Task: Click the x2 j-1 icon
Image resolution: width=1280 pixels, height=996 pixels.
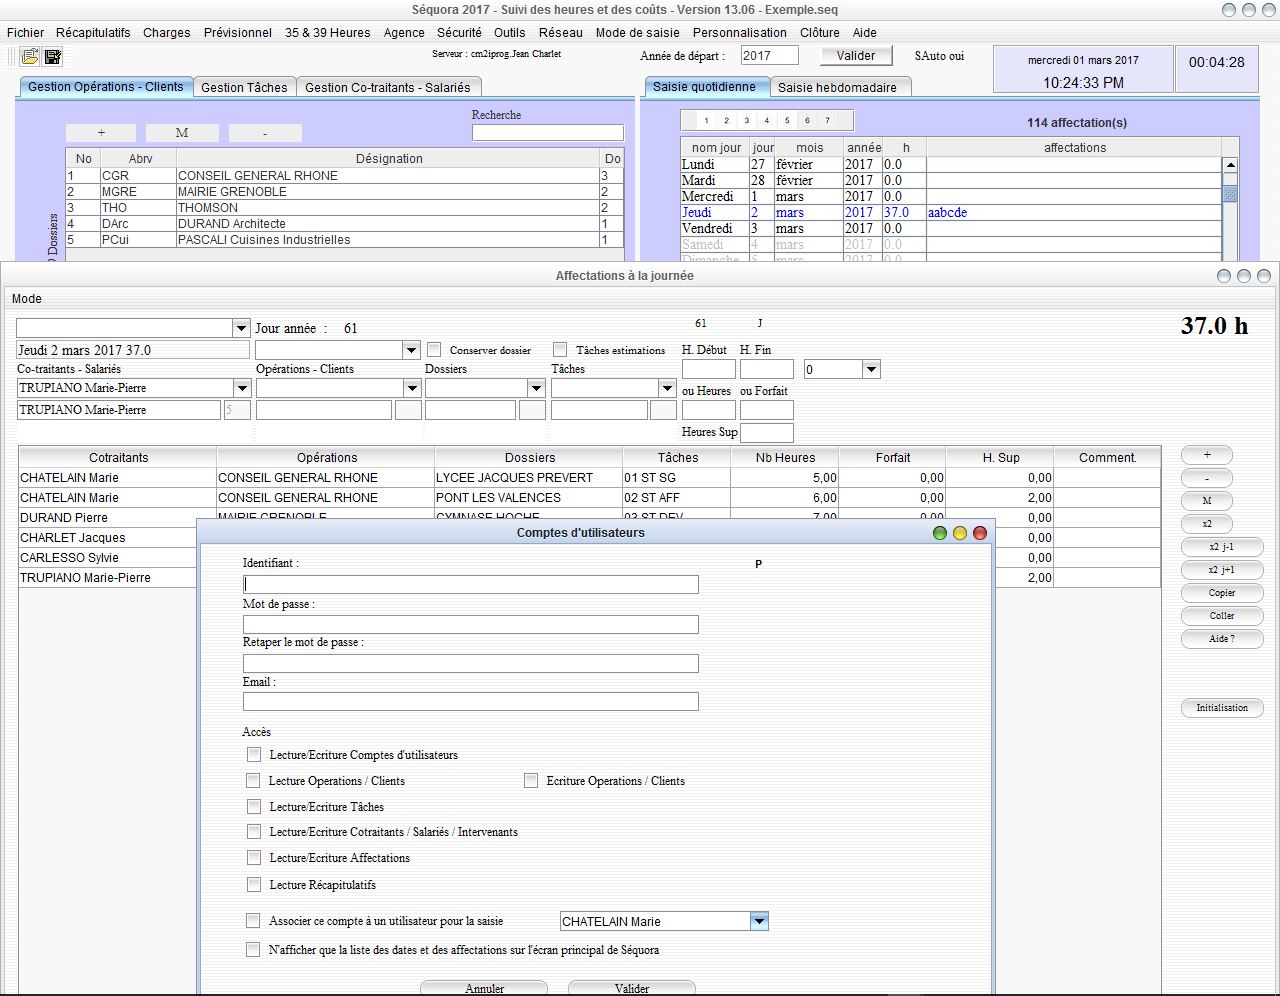Action: 1221,547
